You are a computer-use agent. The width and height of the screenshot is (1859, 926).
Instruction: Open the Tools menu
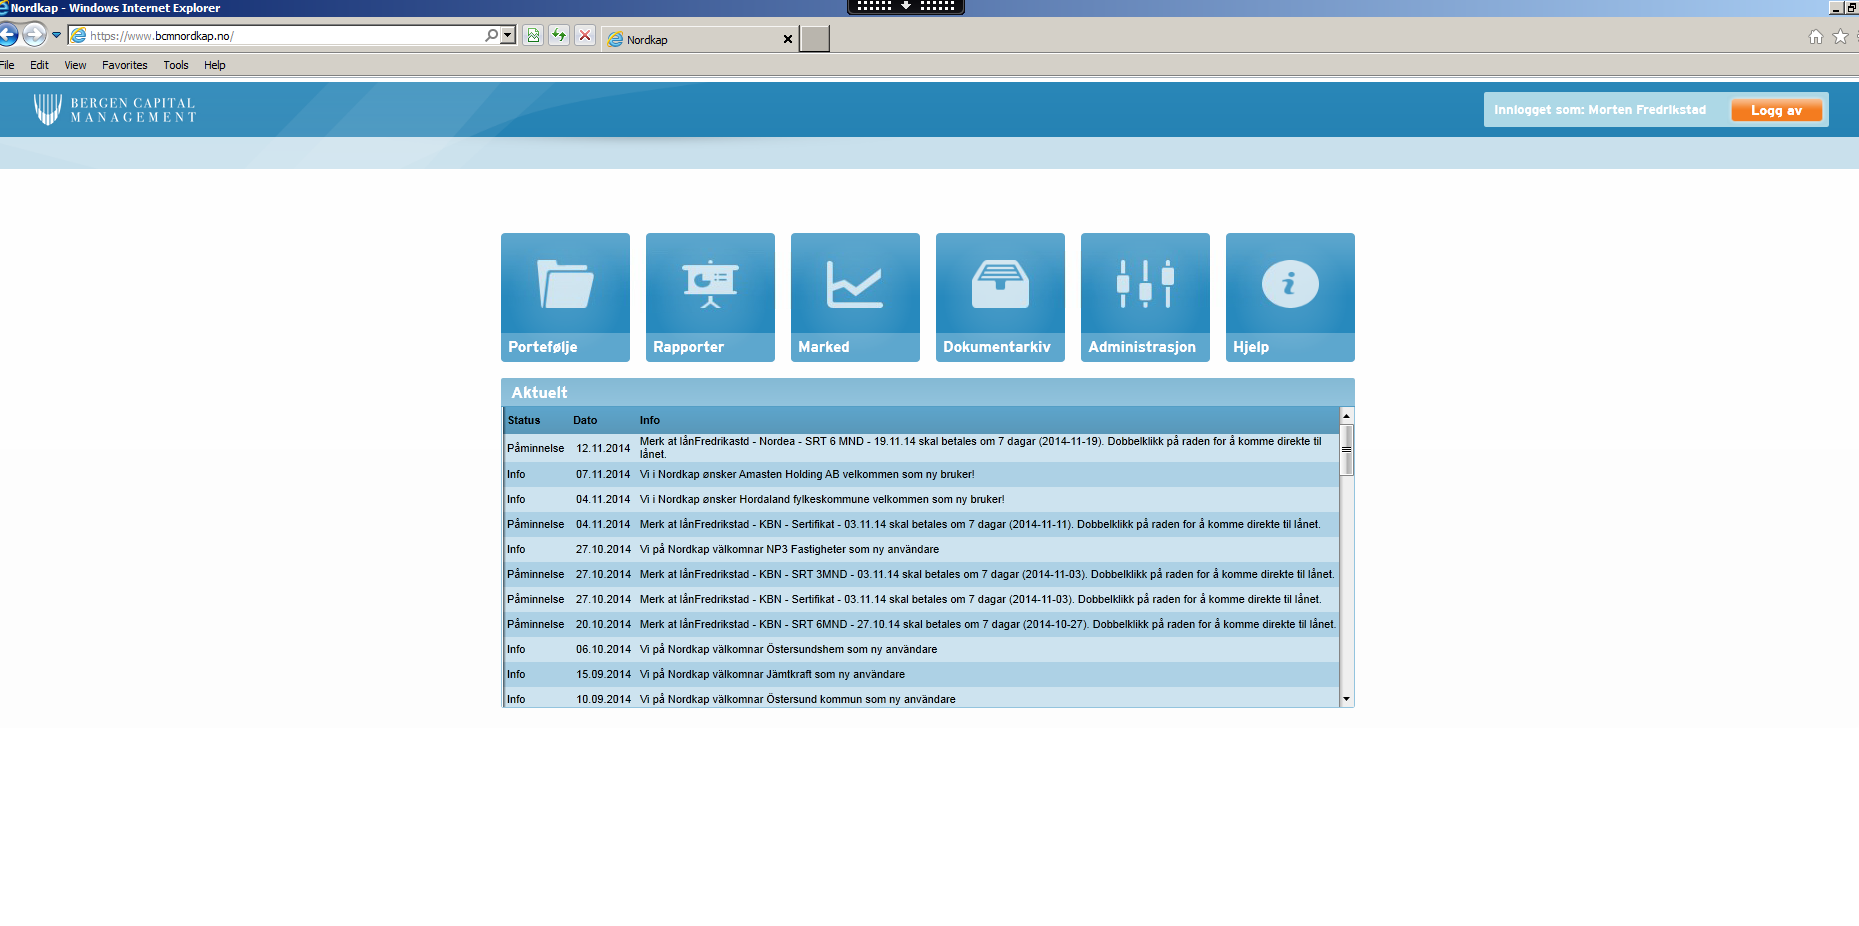[x=176, y=65]
